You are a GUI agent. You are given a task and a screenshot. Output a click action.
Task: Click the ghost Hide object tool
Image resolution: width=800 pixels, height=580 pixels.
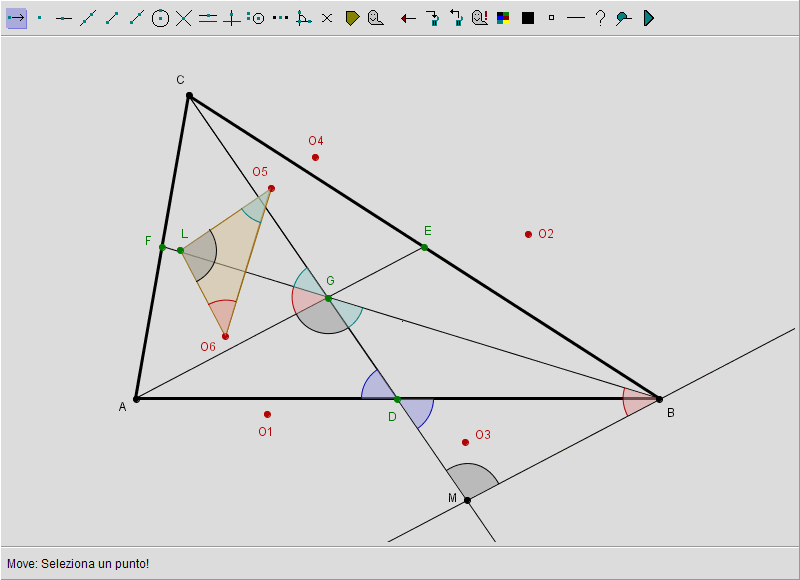[375, 18]
